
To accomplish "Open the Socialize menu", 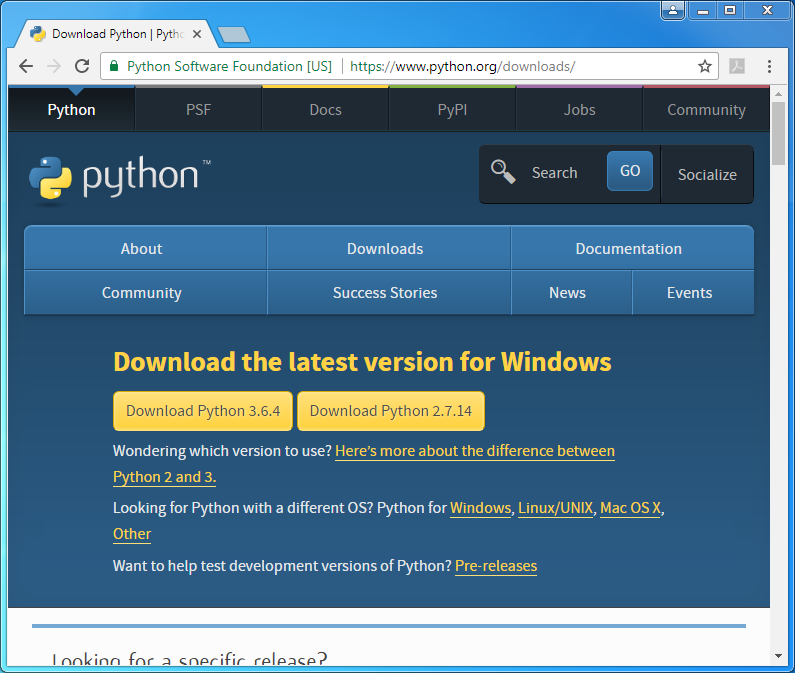I will click(707, 174).
